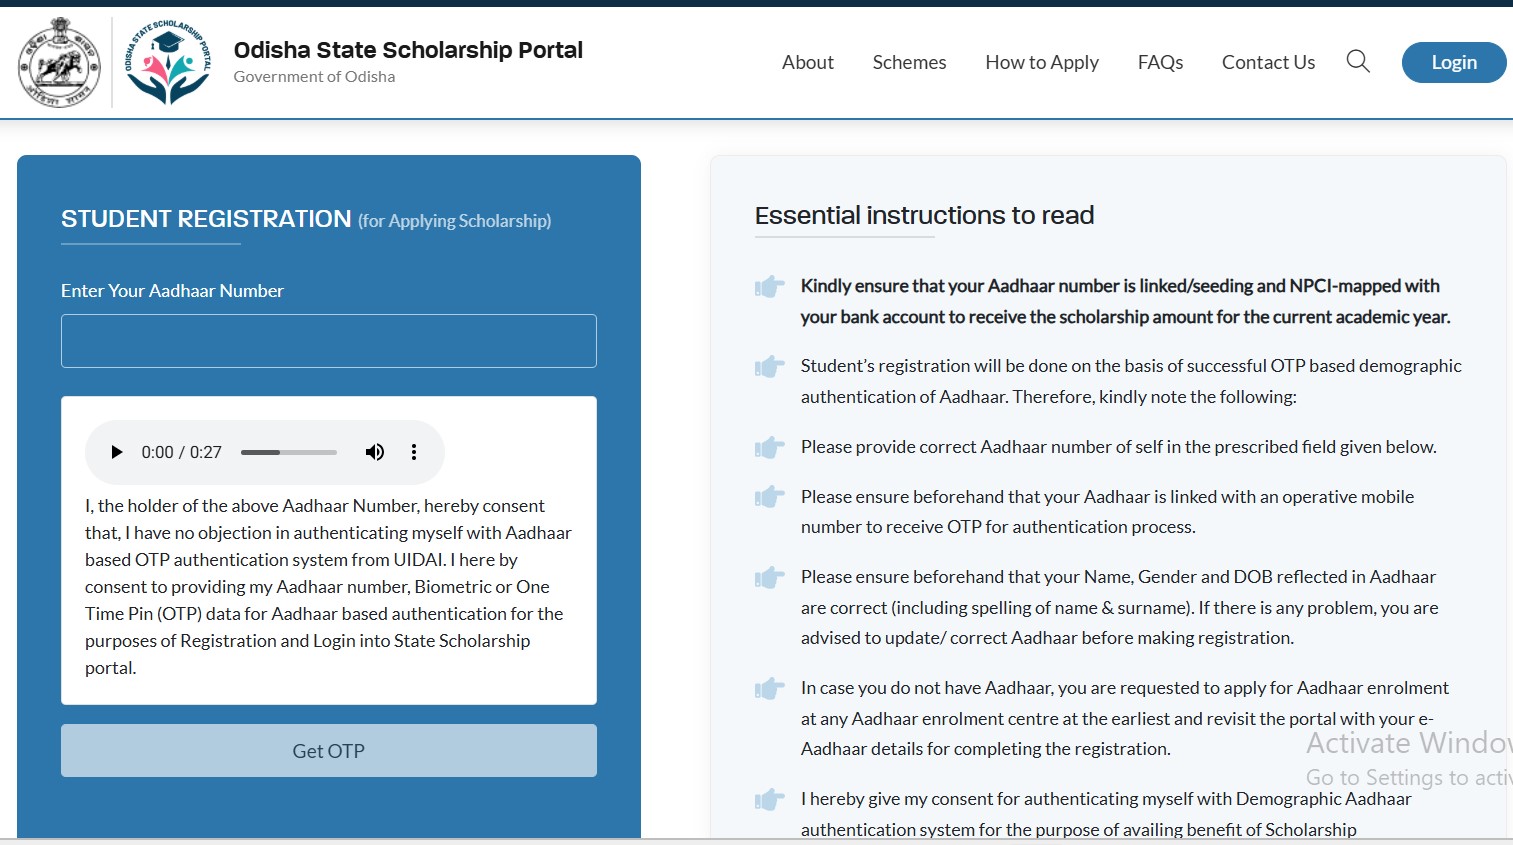The image size is (1513, 845).
Task: Click pointing hand icon beside Aadhaar enrolment instruction
Action: pyautogui.click(x=769, y=688)
